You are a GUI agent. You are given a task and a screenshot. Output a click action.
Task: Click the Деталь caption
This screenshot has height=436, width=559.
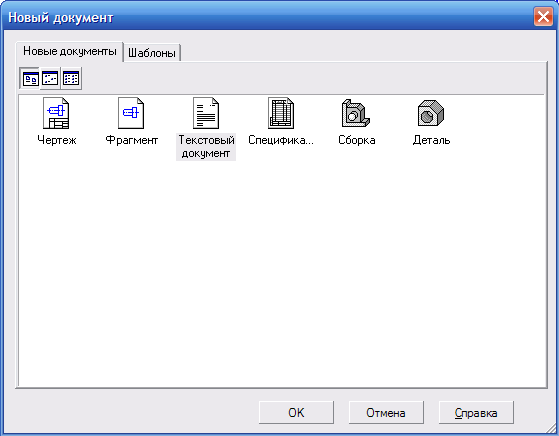click(x=431, y=140)
